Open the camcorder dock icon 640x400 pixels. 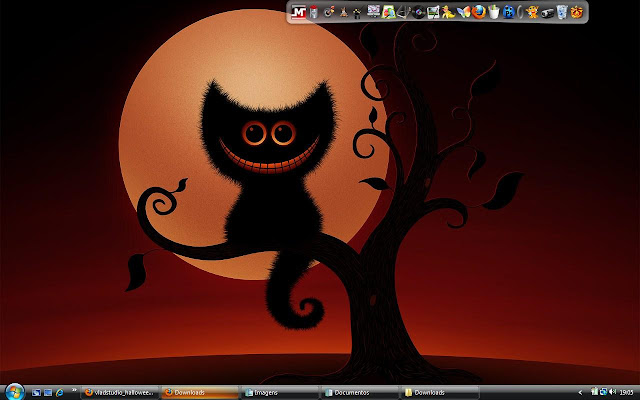[547, 13]
